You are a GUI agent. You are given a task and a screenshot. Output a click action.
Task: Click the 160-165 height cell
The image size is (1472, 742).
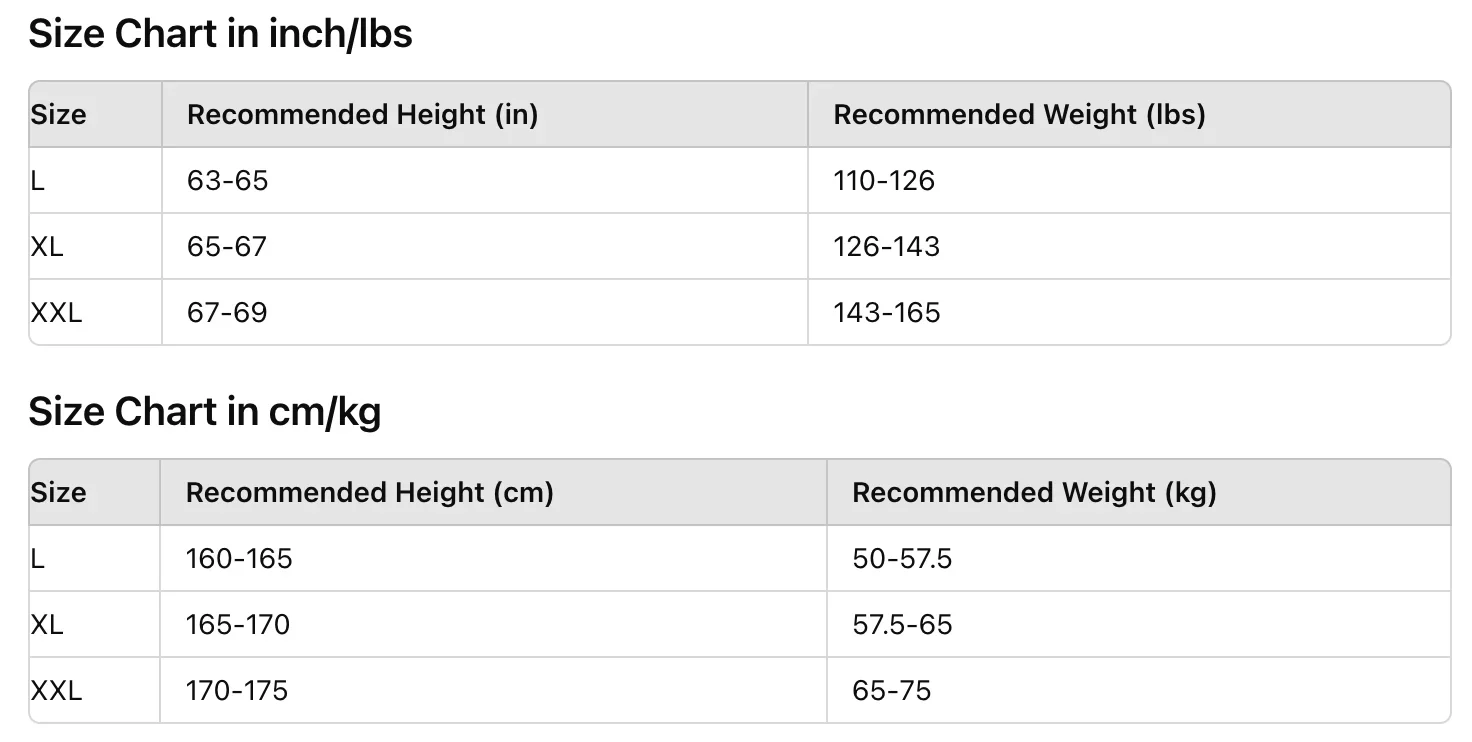[x=239, y=559]
